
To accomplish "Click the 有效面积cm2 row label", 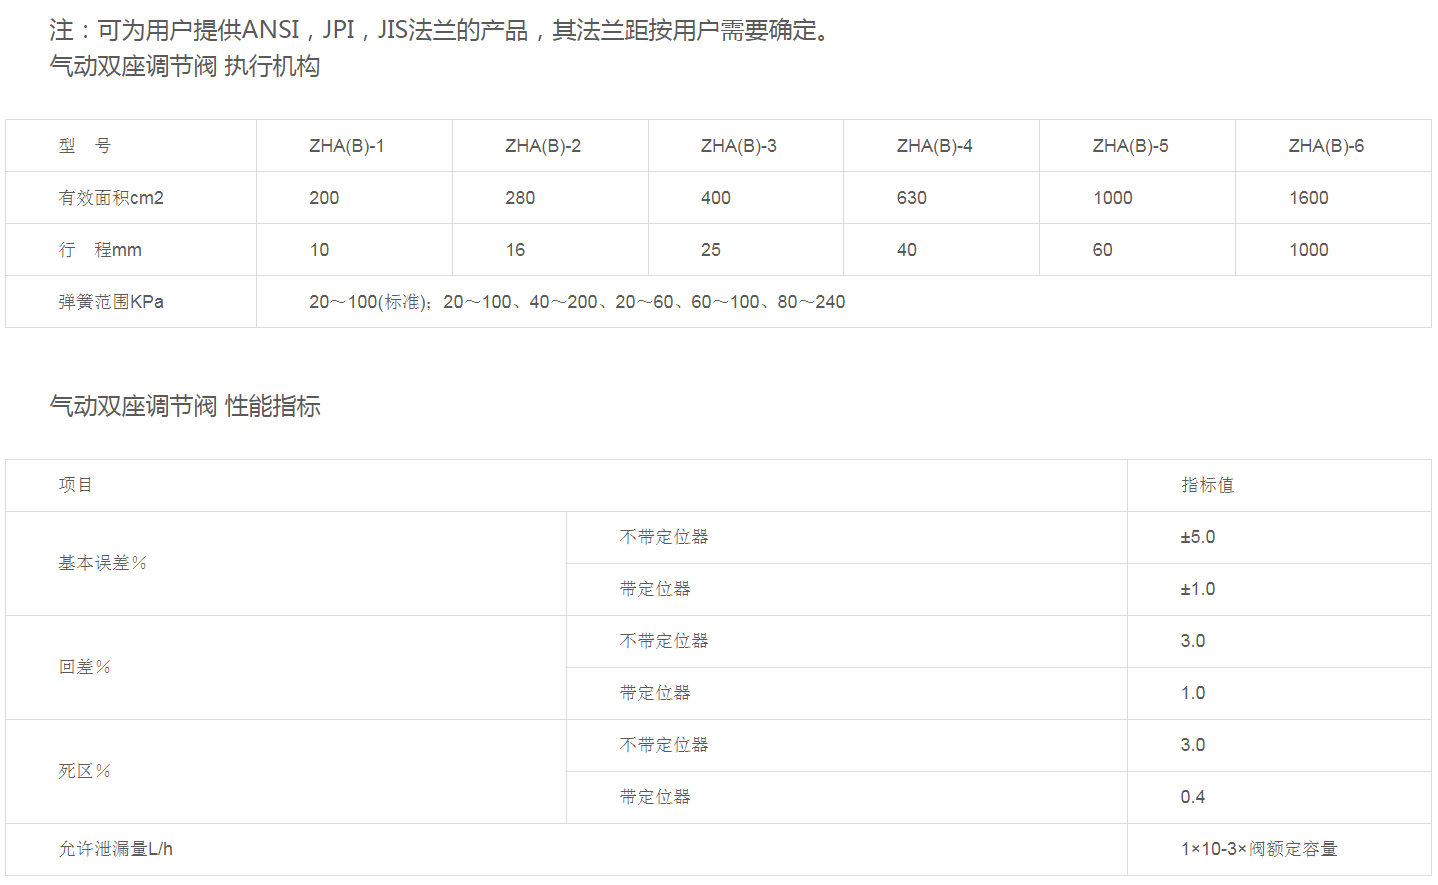I will click(x=111, y=198).
